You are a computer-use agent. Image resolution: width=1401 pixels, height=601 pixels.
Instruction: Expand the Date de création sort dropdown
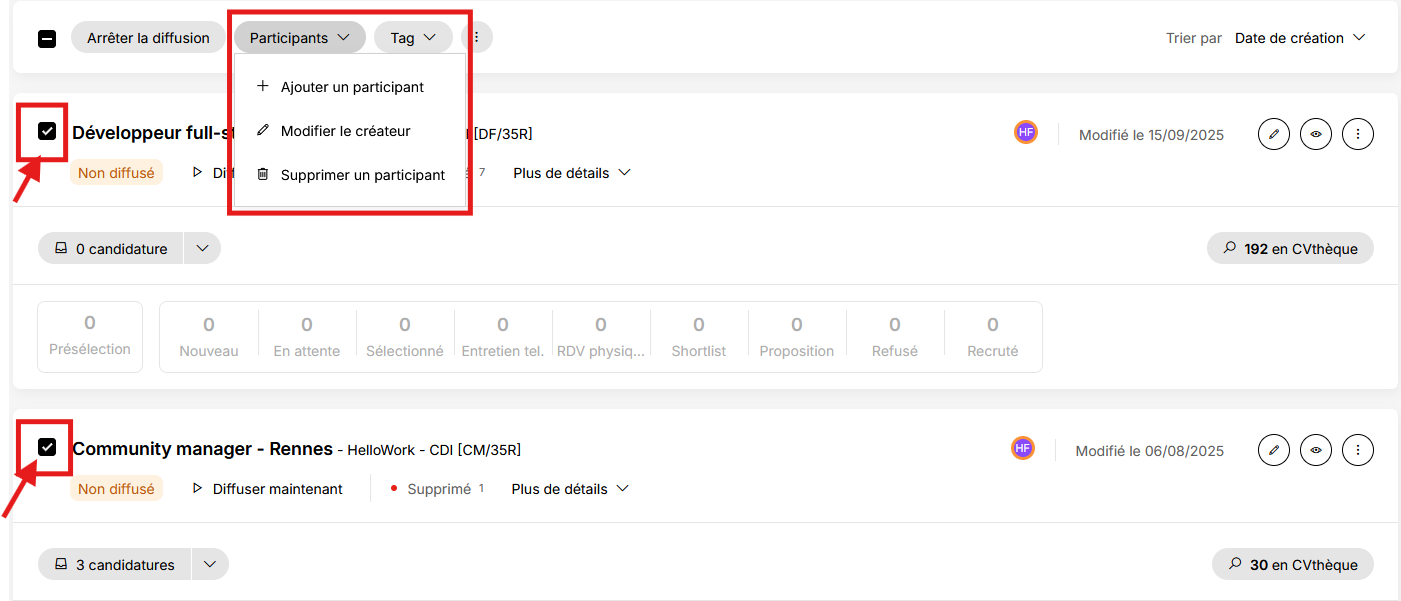(1300, 38)
